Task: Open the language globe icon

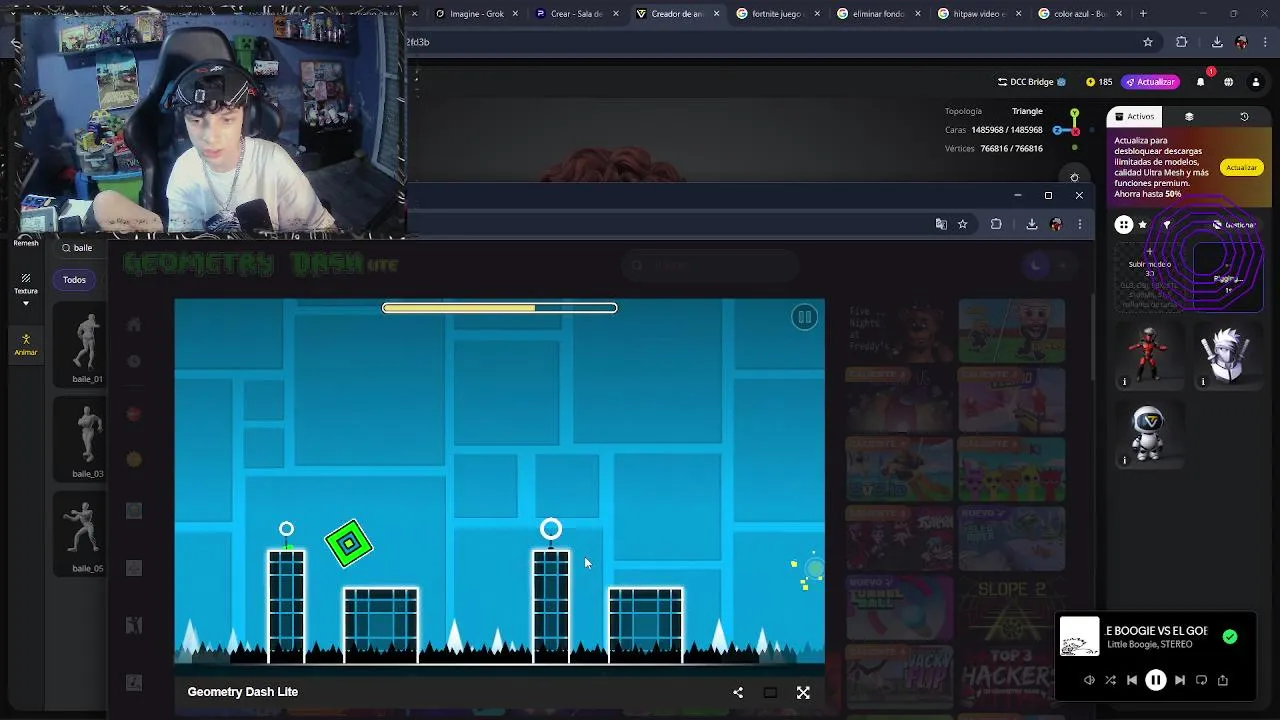Action: (1228, 82)
